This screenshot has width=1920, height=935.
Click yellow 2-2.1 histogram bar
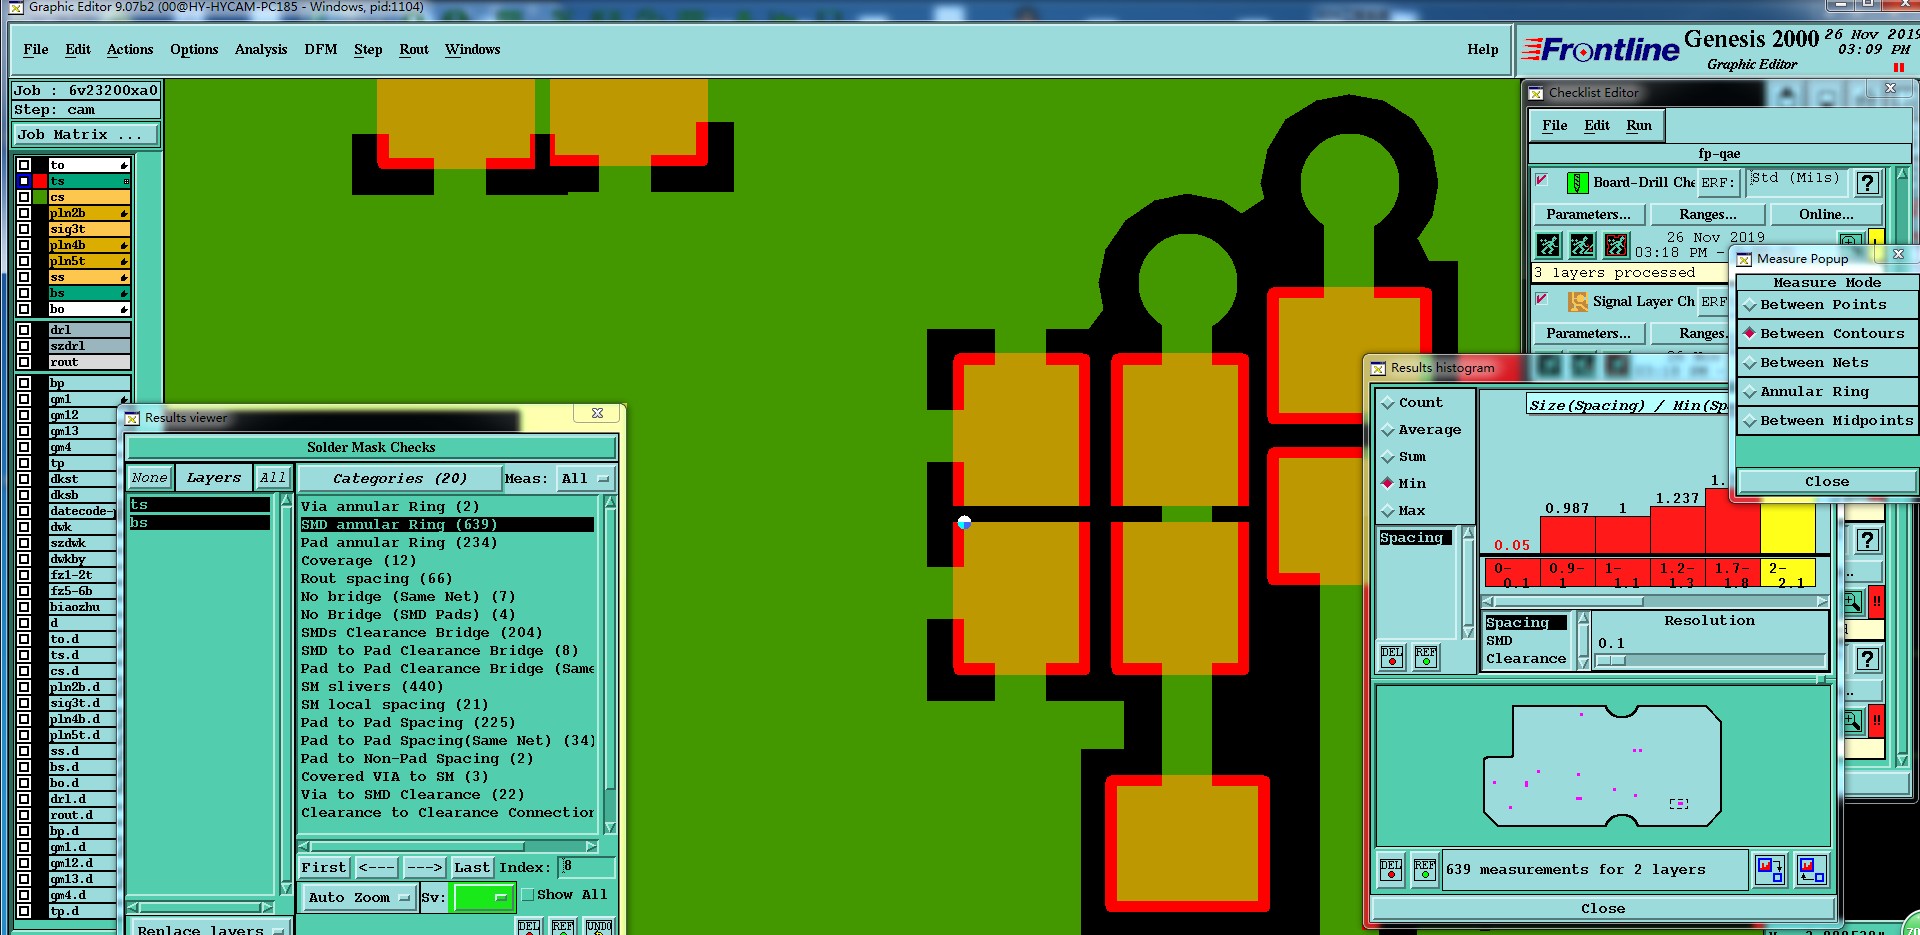1787,529
